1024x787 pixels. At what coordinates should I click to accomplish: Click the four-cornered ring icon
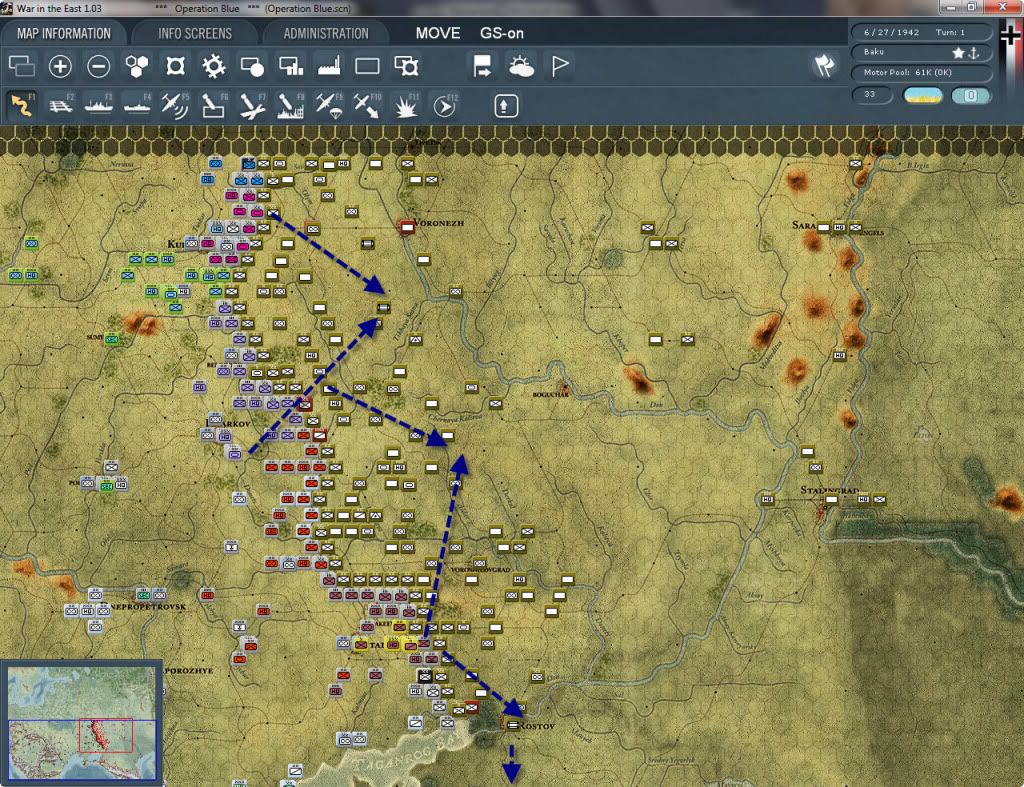175,66
